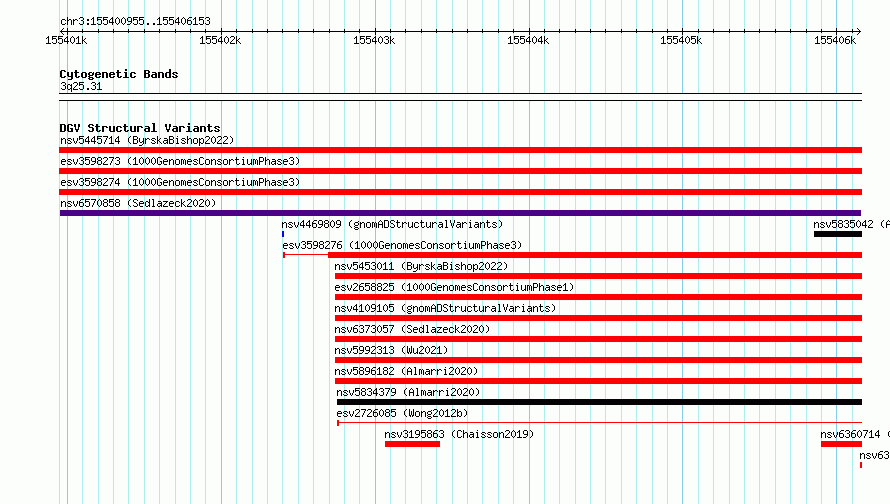Select nsv5834379 (Almarri2020) label
This screenshot has height=504, width=890.
(x=408, y=392)
